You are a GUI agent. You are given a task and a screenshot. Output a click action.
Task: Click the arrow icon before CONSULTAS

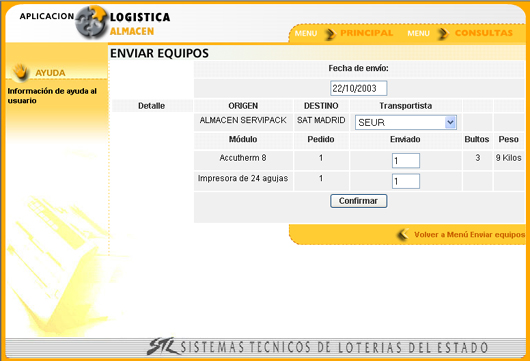click(443, 33)
